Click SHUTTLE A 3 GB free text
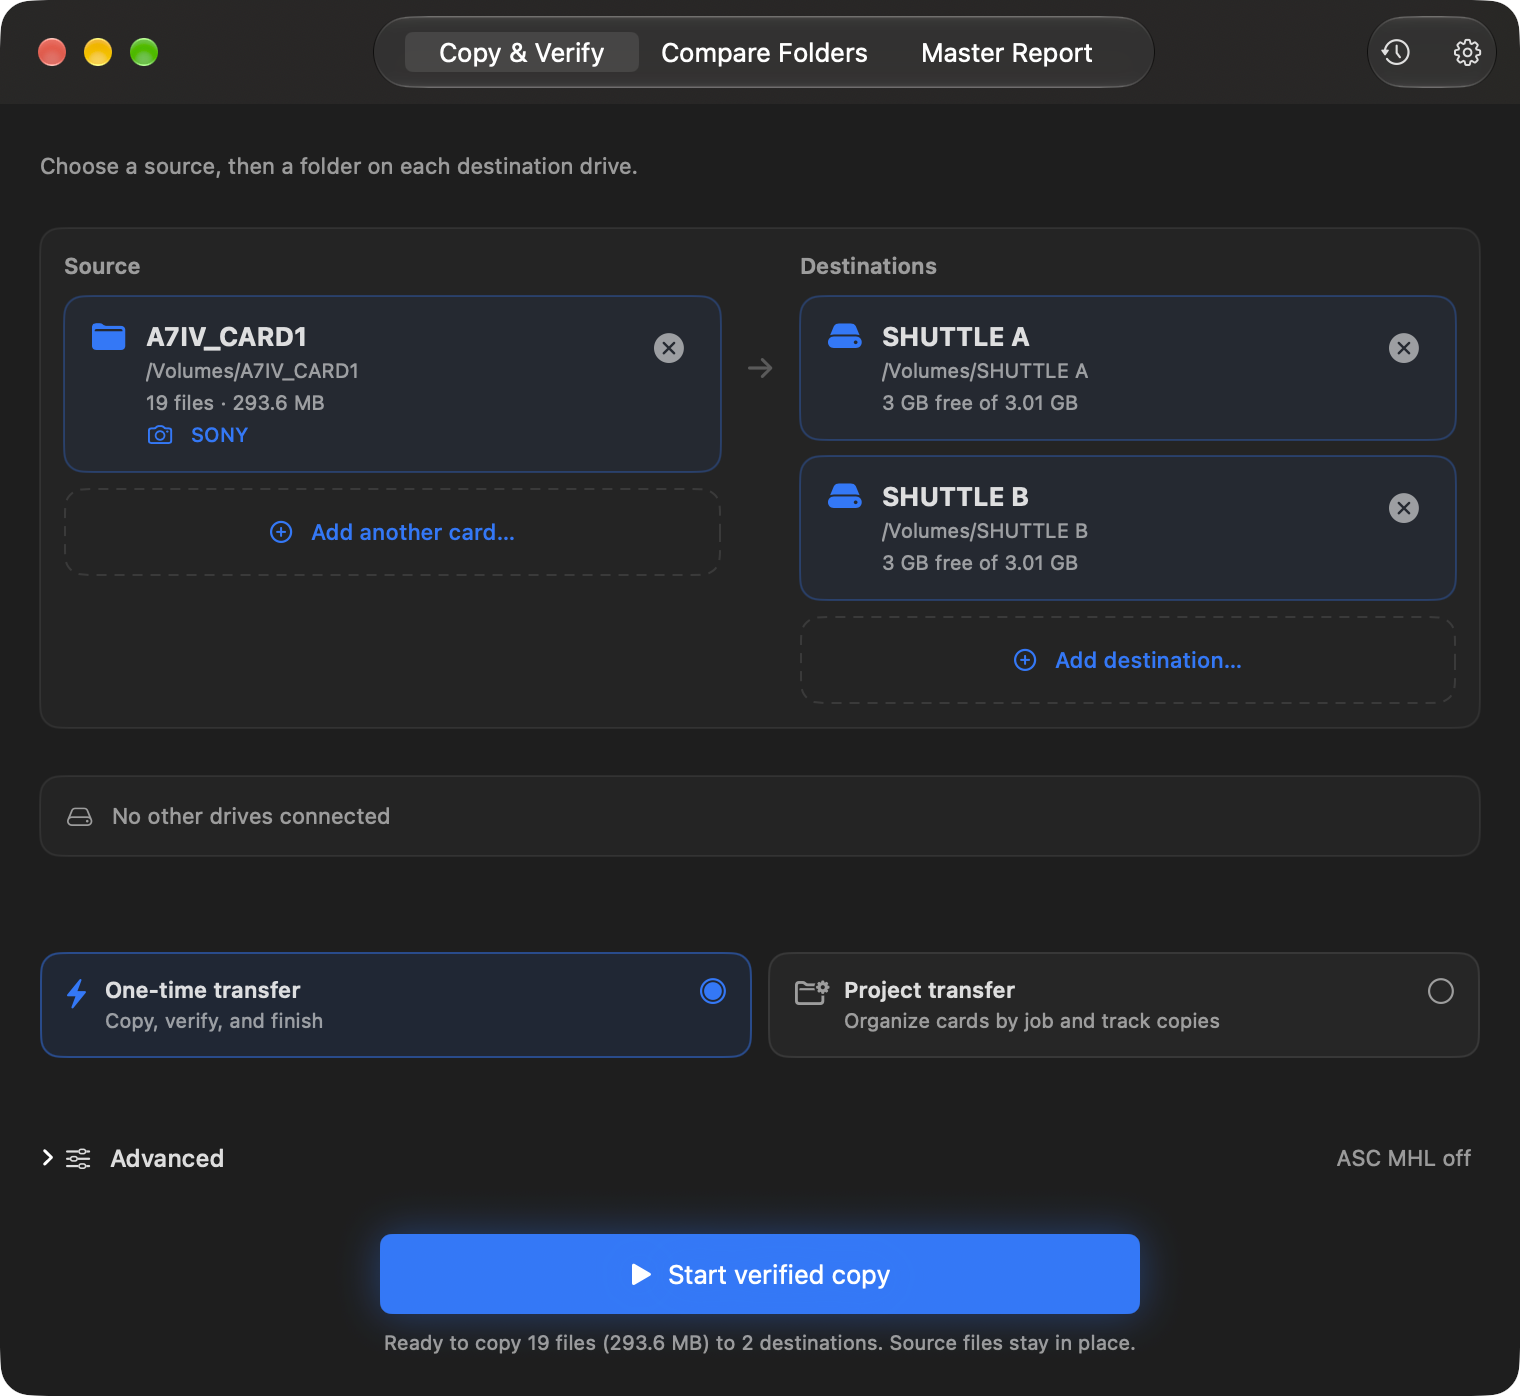The height and width of the screenshot is (1396, 1520). pos(980,403)
